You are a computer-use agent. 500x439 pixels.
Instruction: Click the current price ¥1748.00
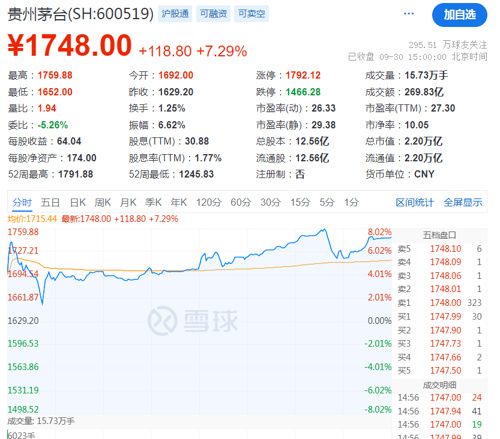(70, 45)
